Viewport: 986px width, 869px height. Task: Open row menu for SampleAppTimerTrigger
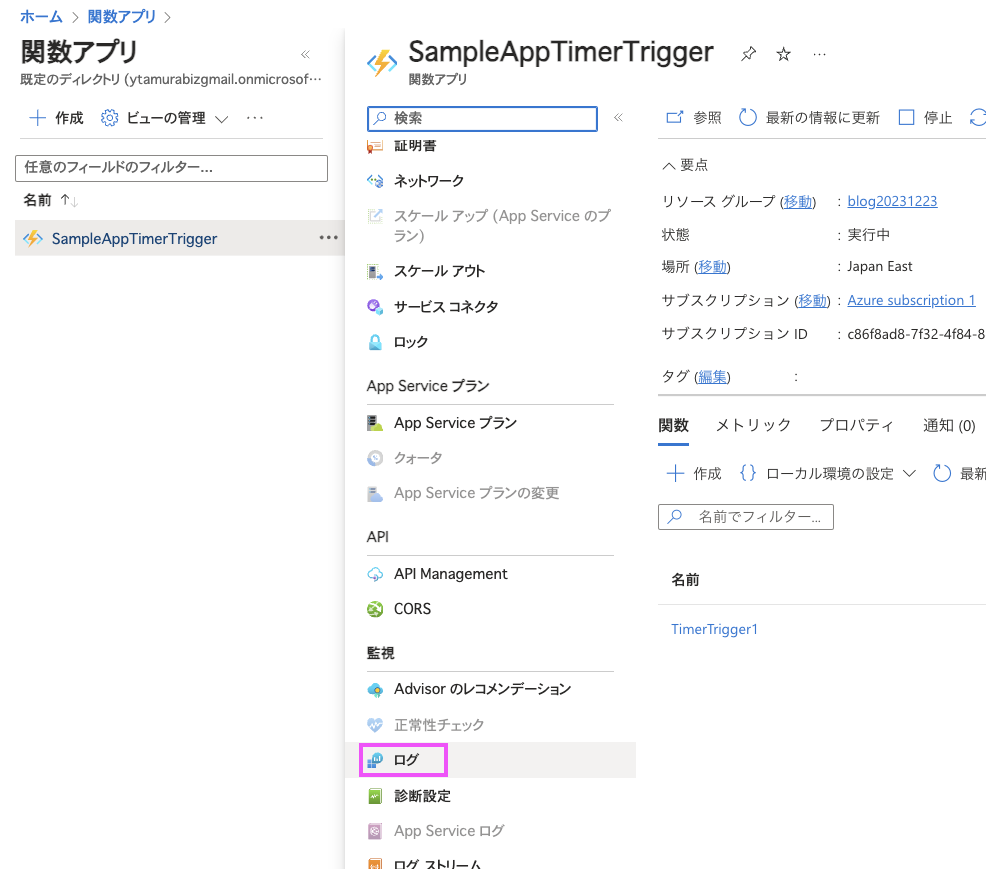(328, 238)
